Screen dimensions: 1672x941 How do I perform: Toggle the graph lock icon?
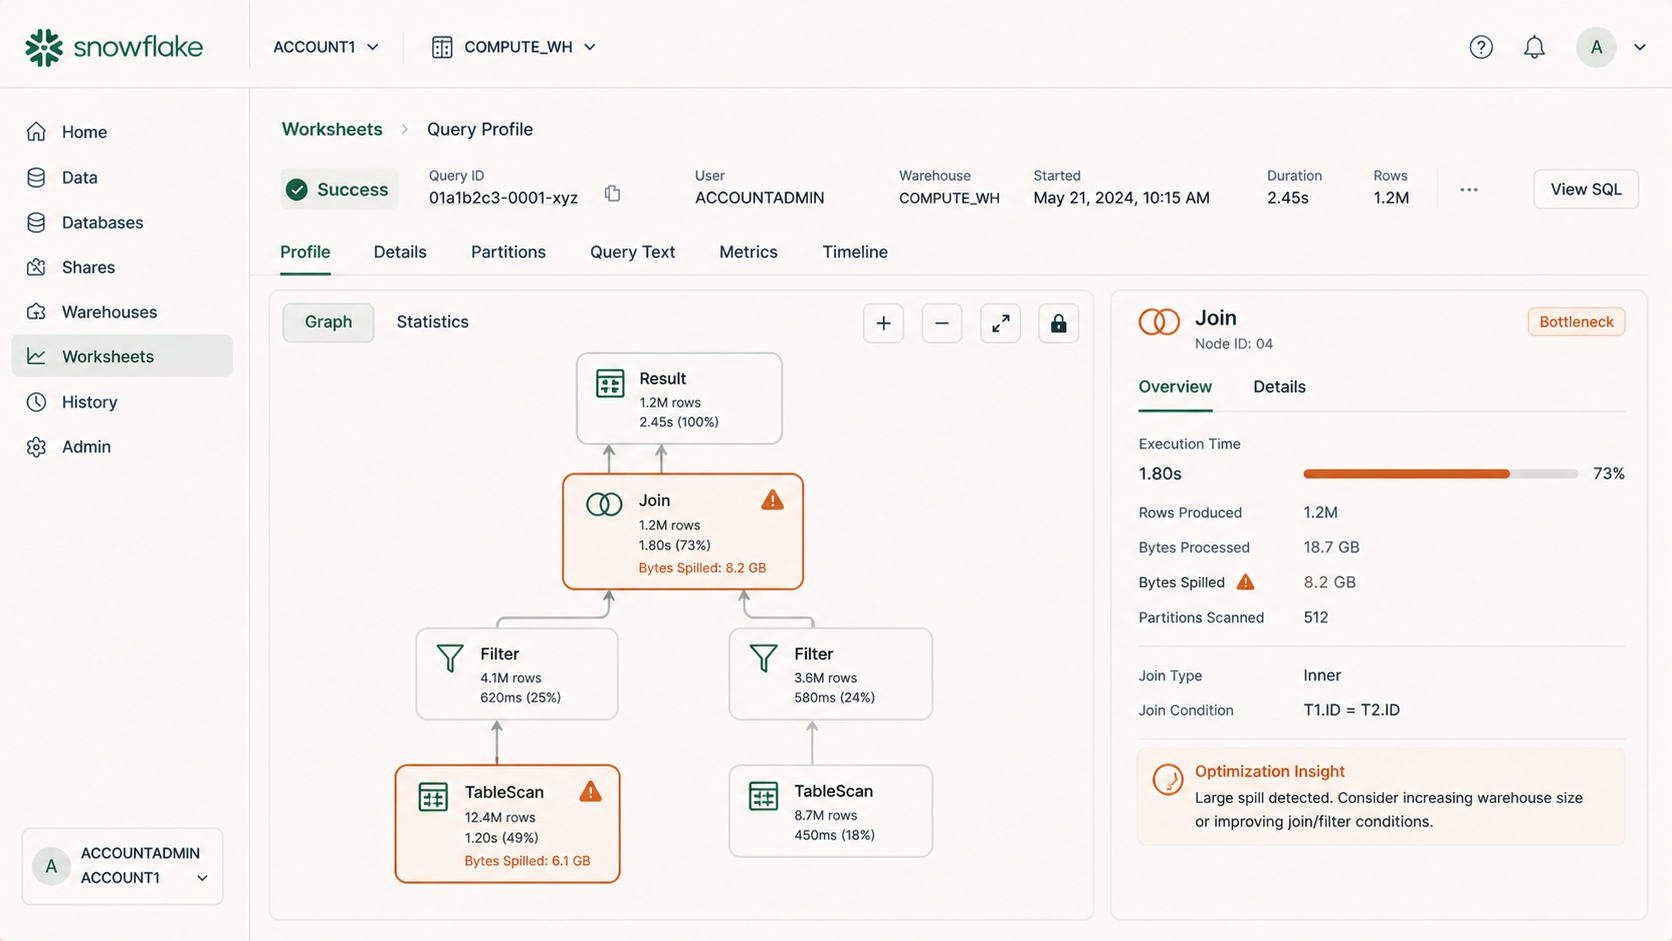pos(1058,323)
